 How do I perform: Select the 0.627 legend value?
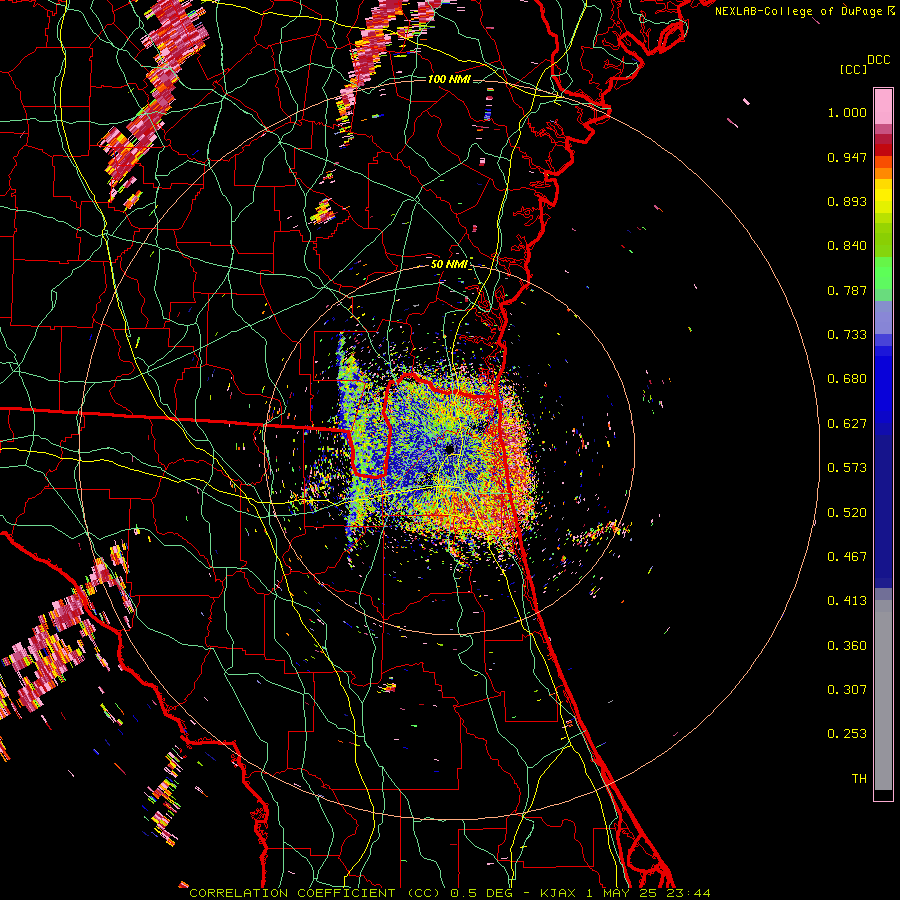pyautogui.click(x=847, y=424)
